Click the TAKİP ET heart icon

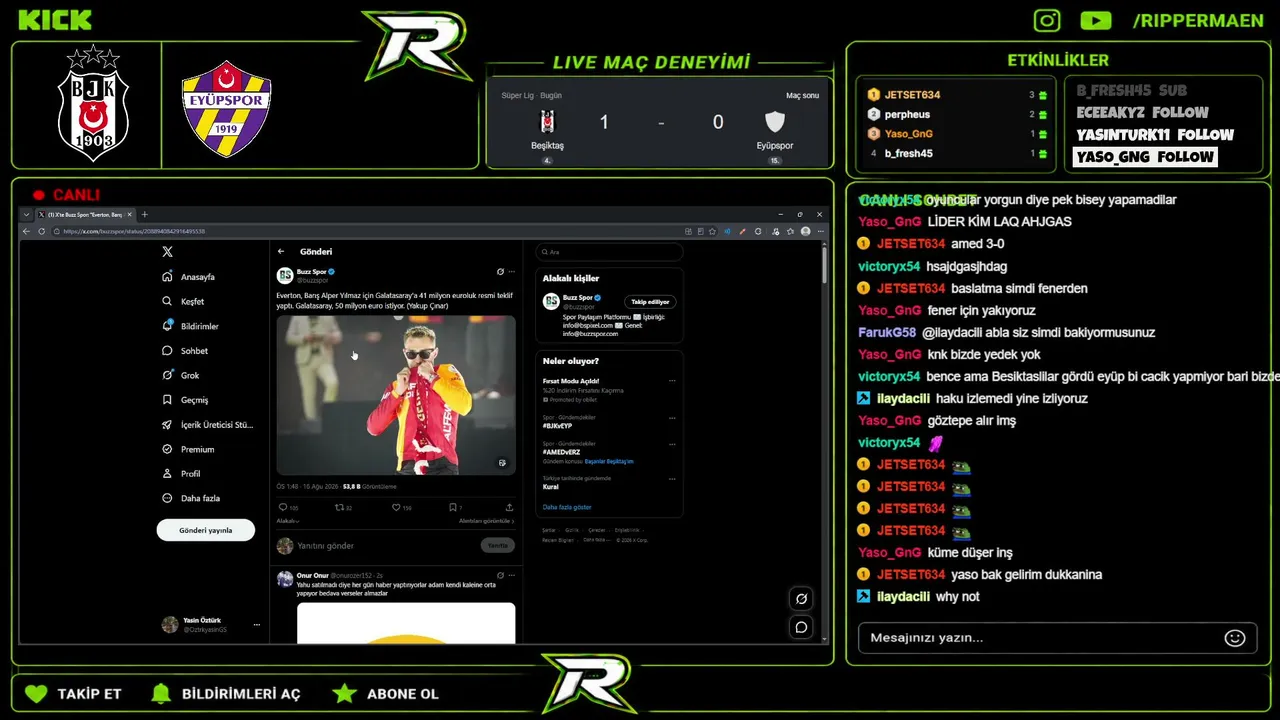click(x=36, y=694)
